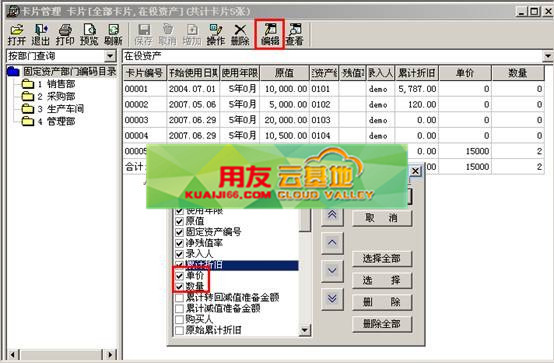Uncheck the 单价 checkbox

pos(179,275)
